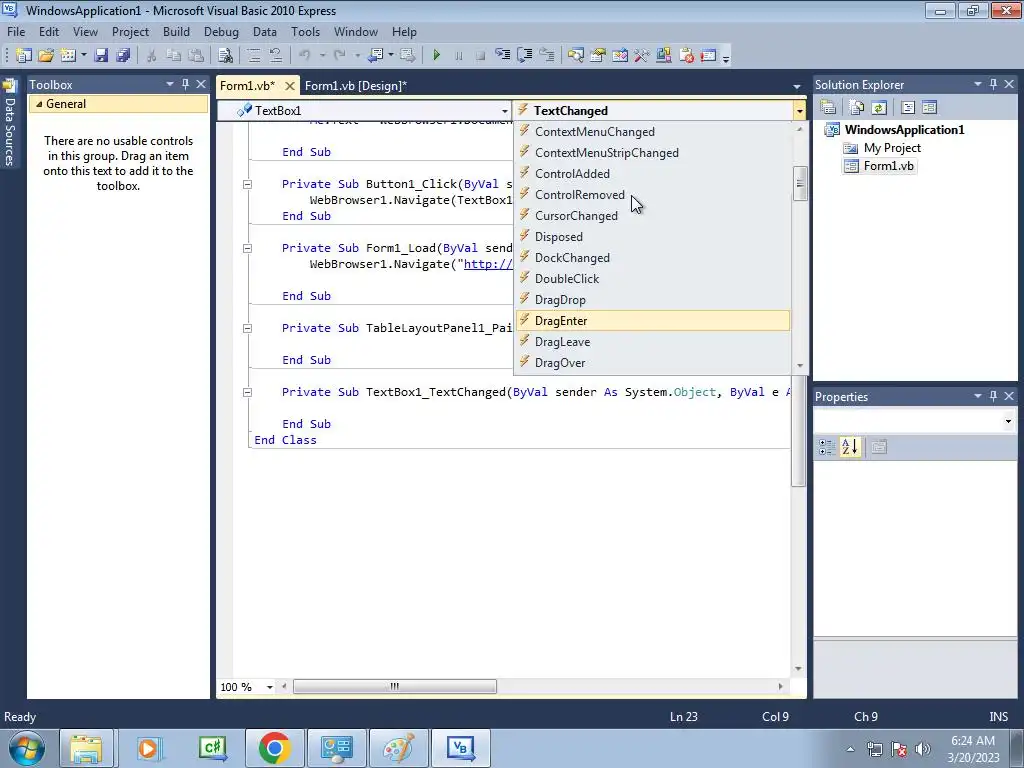The width and height of the screenshot is (1024, 768).
Task: Open the Error List toolbar icon
Action: pos(686,56)
